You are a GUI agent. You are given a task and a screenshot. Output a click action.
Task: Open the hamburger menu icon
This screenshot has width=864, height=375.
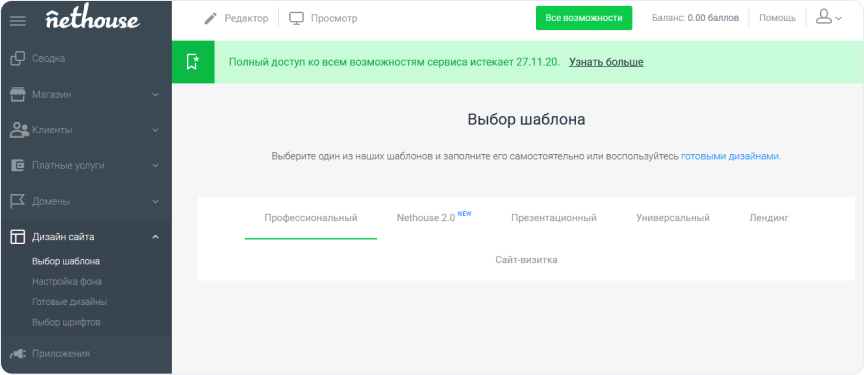[x=18, y=21]
